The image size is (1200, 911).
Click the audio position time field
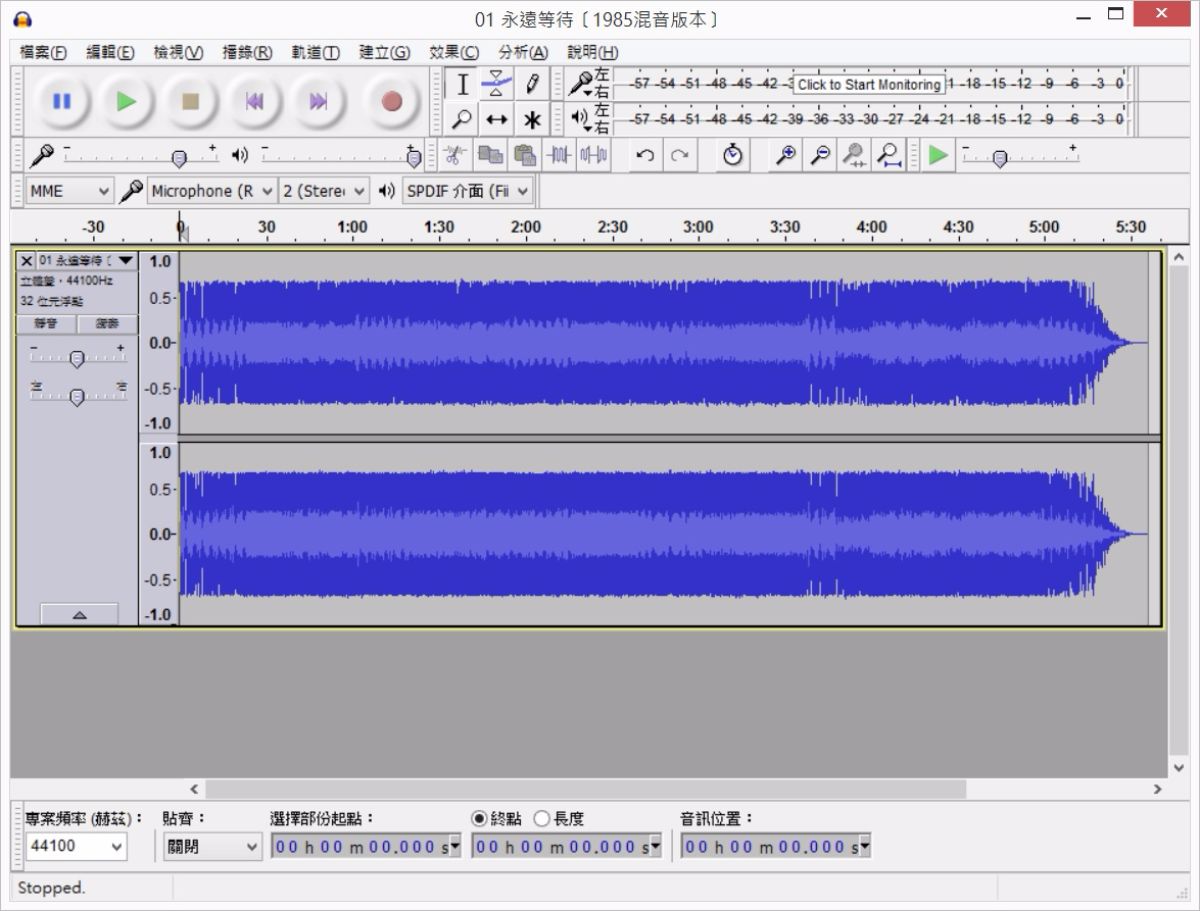tap(776, 847)
